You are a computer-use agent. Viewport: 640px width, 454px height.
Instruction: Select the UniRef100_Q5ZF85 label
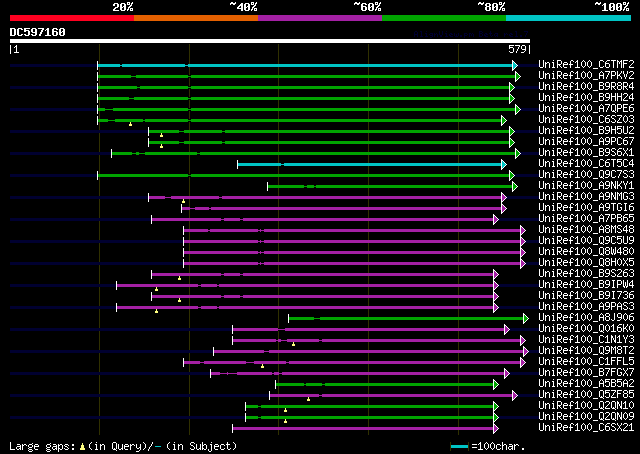tap(586, 395)
